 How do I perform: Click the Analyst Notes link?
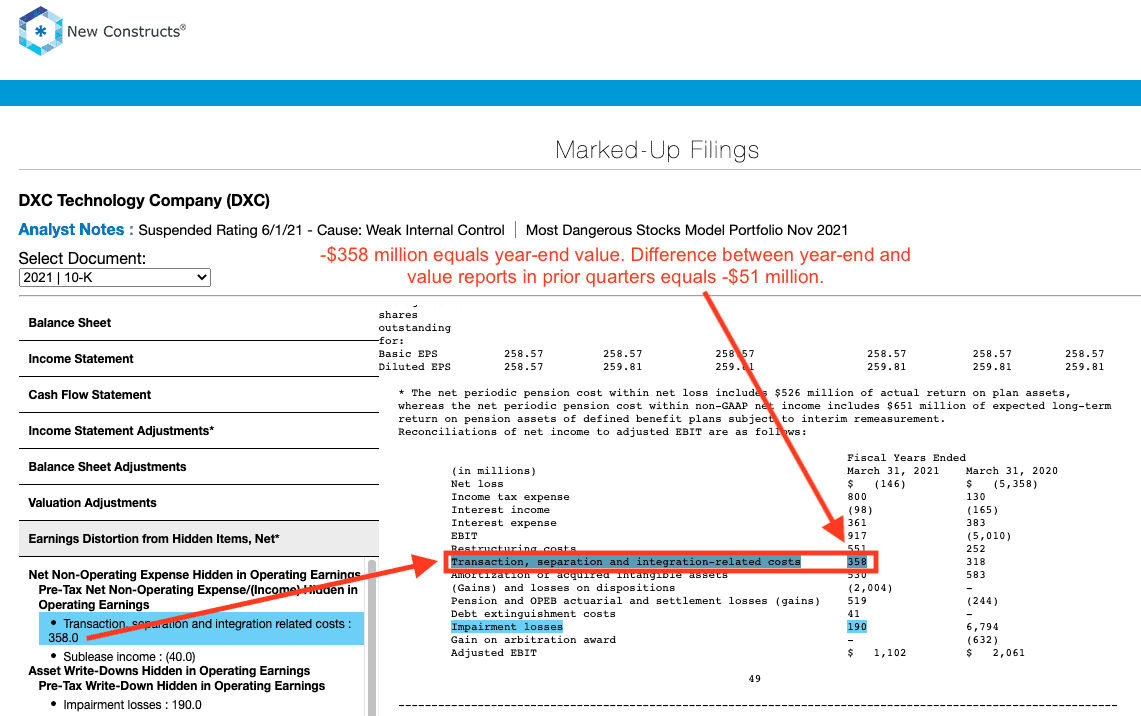(76, 230)
